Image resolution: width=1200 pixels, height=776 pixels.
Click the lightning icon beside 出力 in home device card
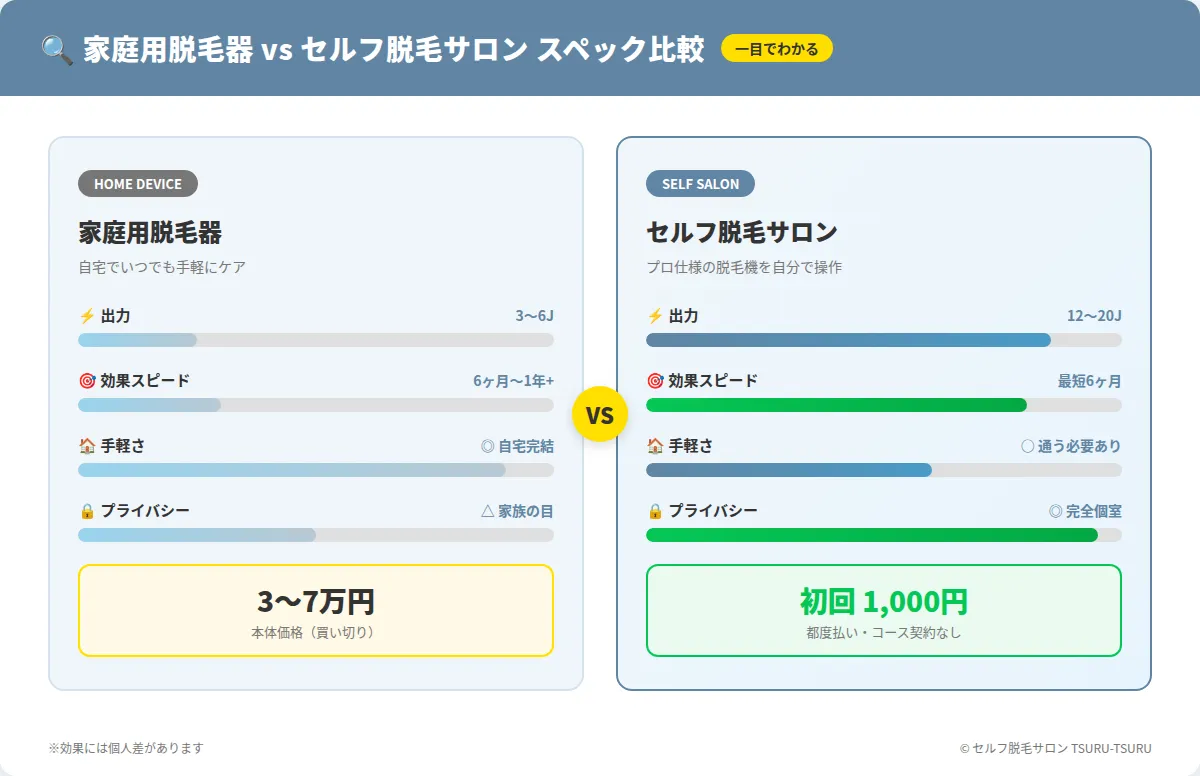87,316
